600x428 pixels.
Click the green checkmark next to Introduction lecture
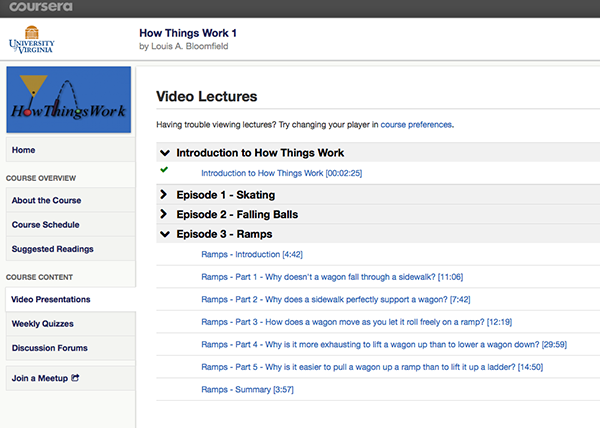coord(164,171)
